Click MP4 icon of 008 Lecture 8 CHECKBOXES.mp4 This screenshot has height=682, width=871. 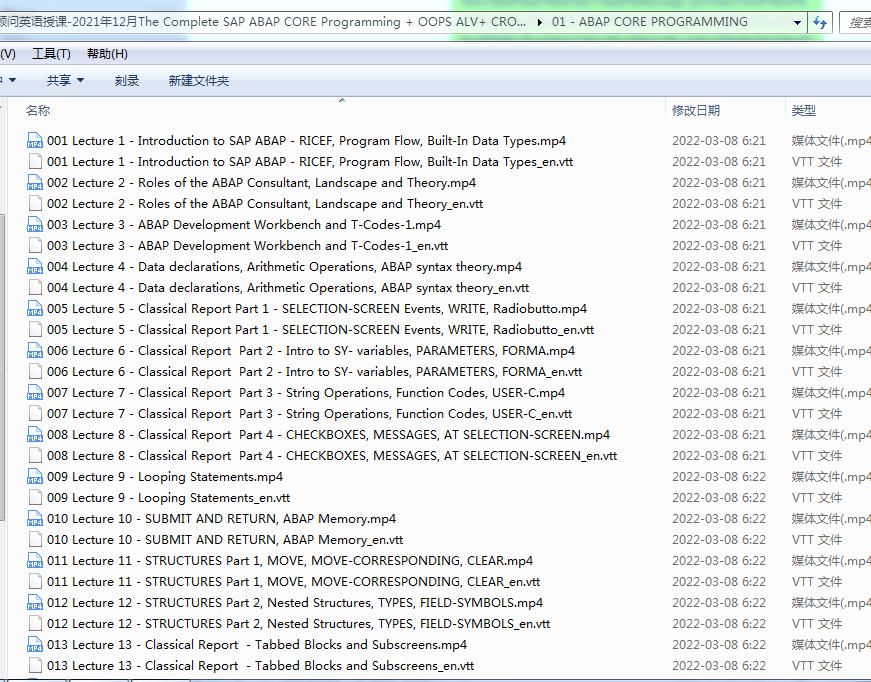tap(35, 434)
